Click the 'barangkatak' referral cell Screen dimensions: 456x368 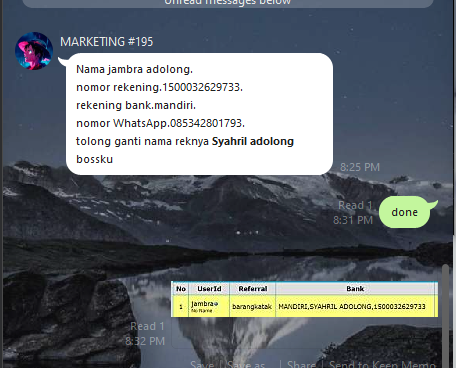pyautogui.click(x=252, y=306)
